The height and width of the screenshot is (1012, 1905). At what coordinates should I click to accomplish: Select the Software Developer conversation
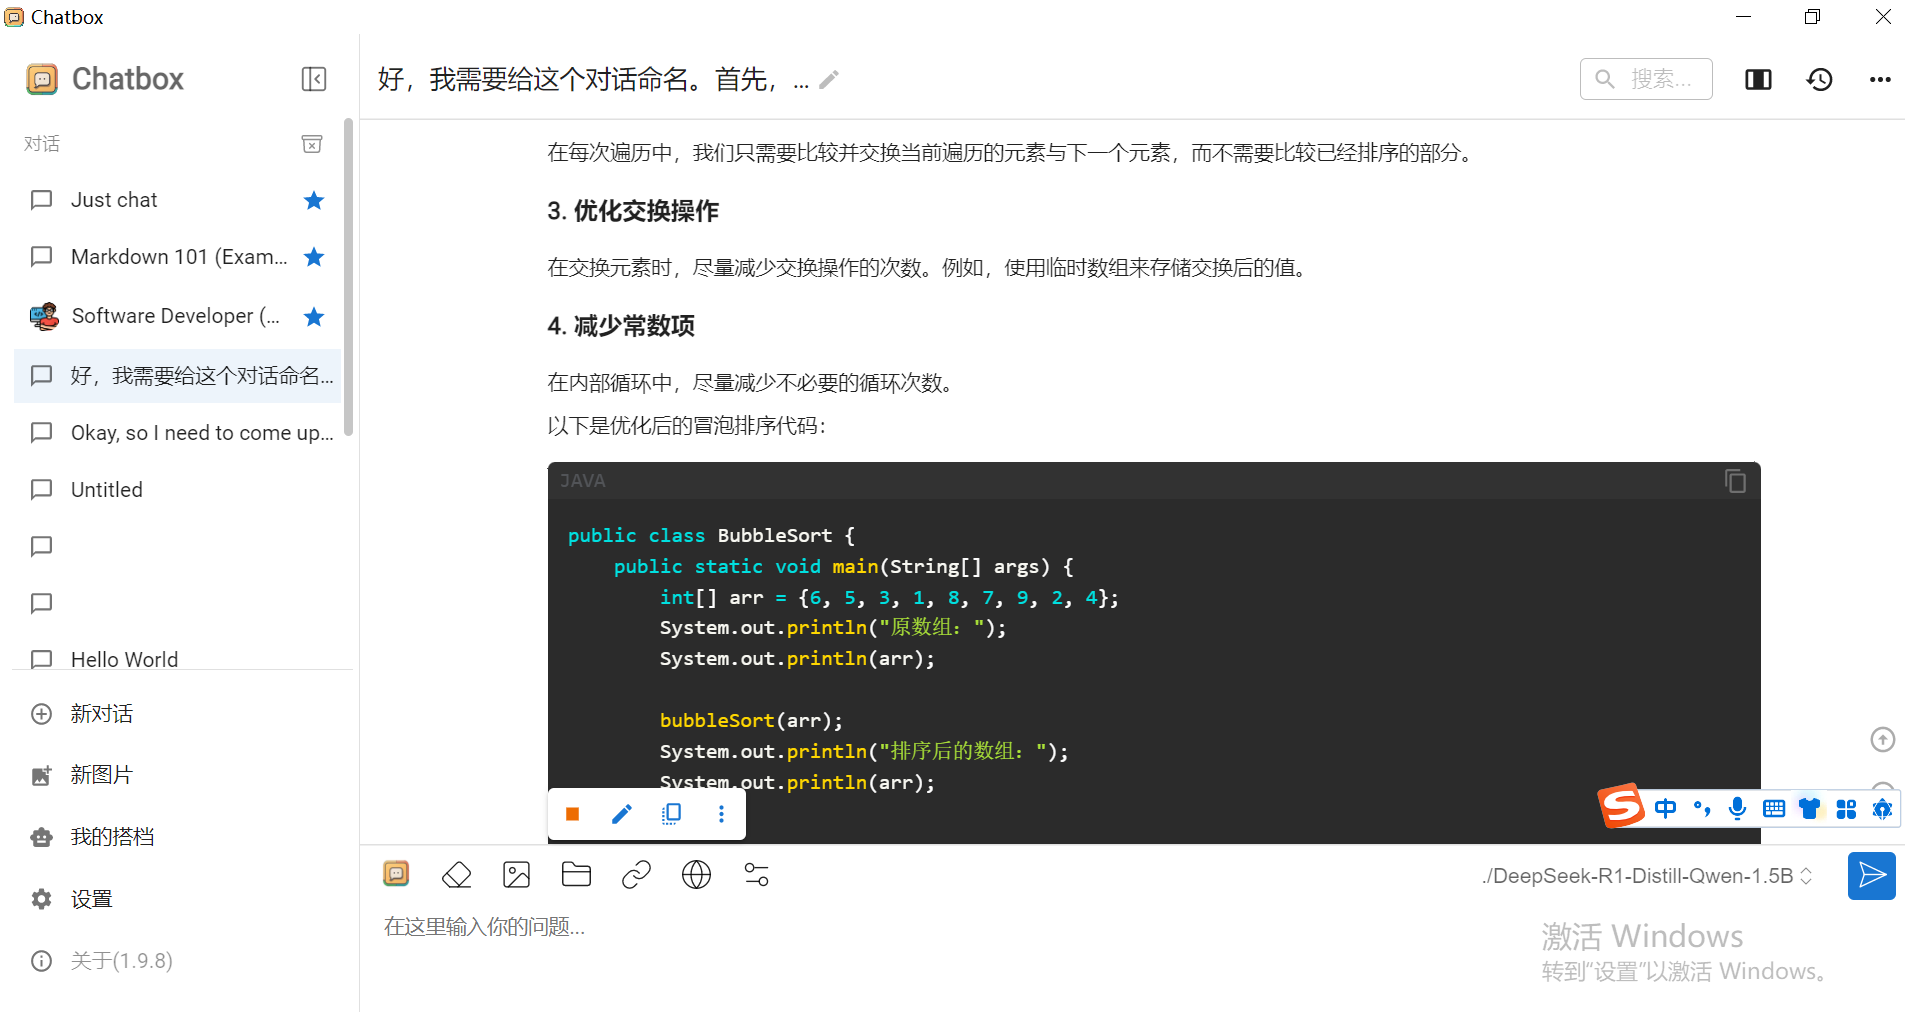click(175, 316)
